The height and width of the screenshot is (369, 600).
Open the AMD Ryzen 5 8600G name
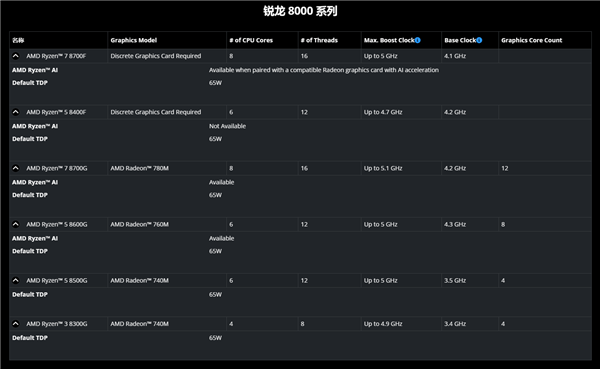(57, 224)
